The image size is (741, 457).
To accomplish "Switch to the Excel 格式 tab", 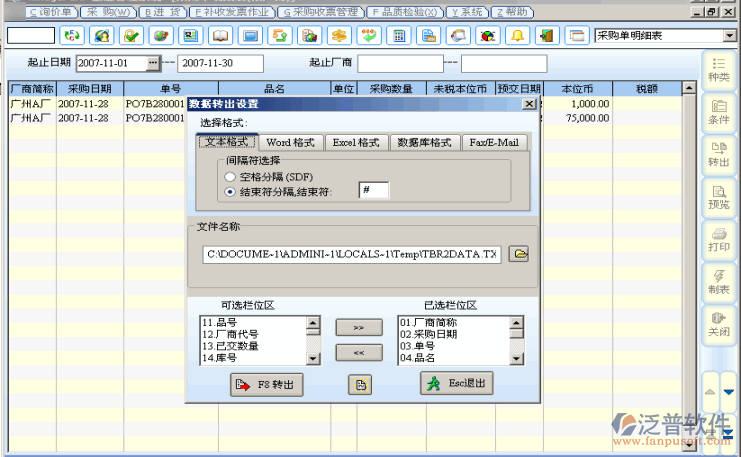I will tap(355, 143).
